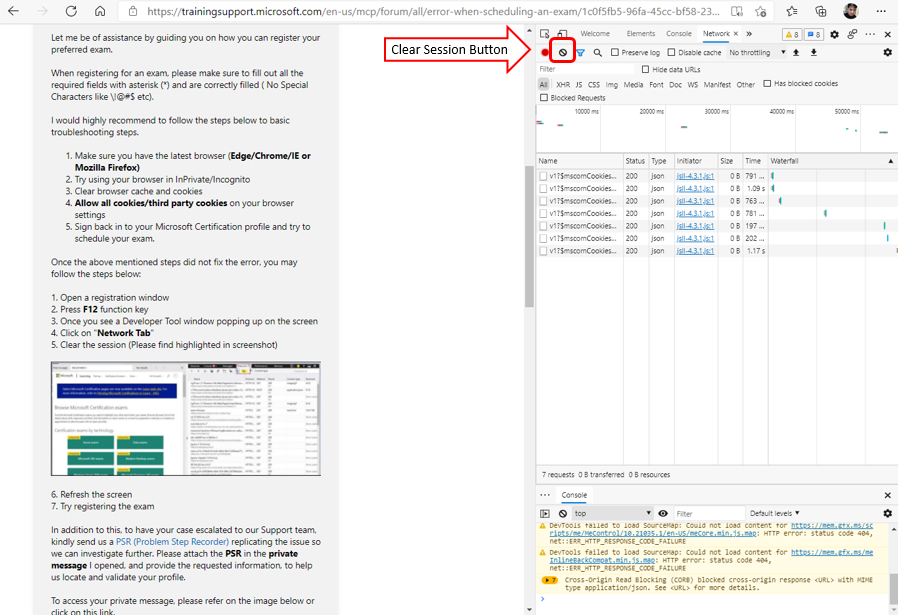Show the yellow warnings count badge
898x615 pixels.
[x=791, y=34]
